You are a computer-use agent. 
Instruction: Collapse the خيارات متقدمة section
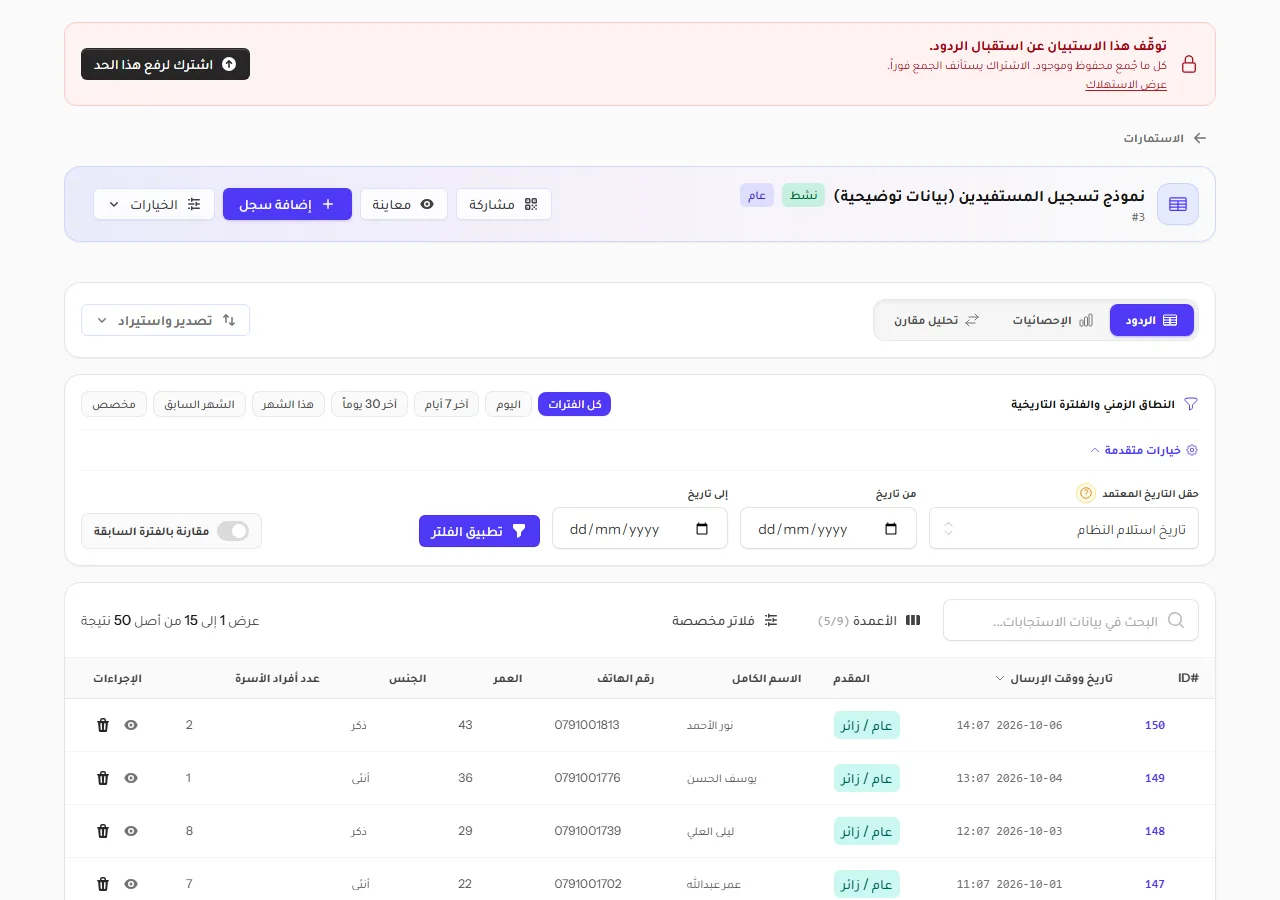pos(1144,450)
